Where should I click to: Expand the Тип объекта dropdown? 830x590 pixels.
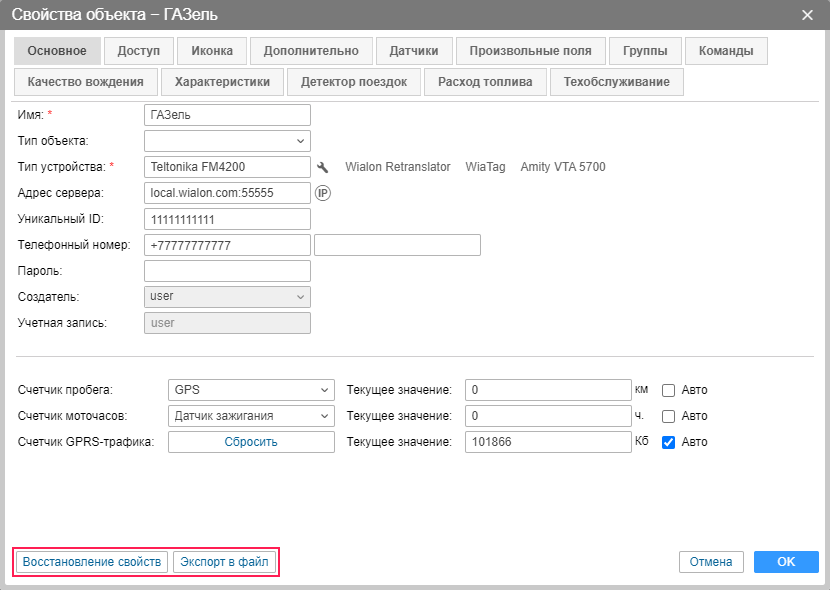(x=227, y=141)
